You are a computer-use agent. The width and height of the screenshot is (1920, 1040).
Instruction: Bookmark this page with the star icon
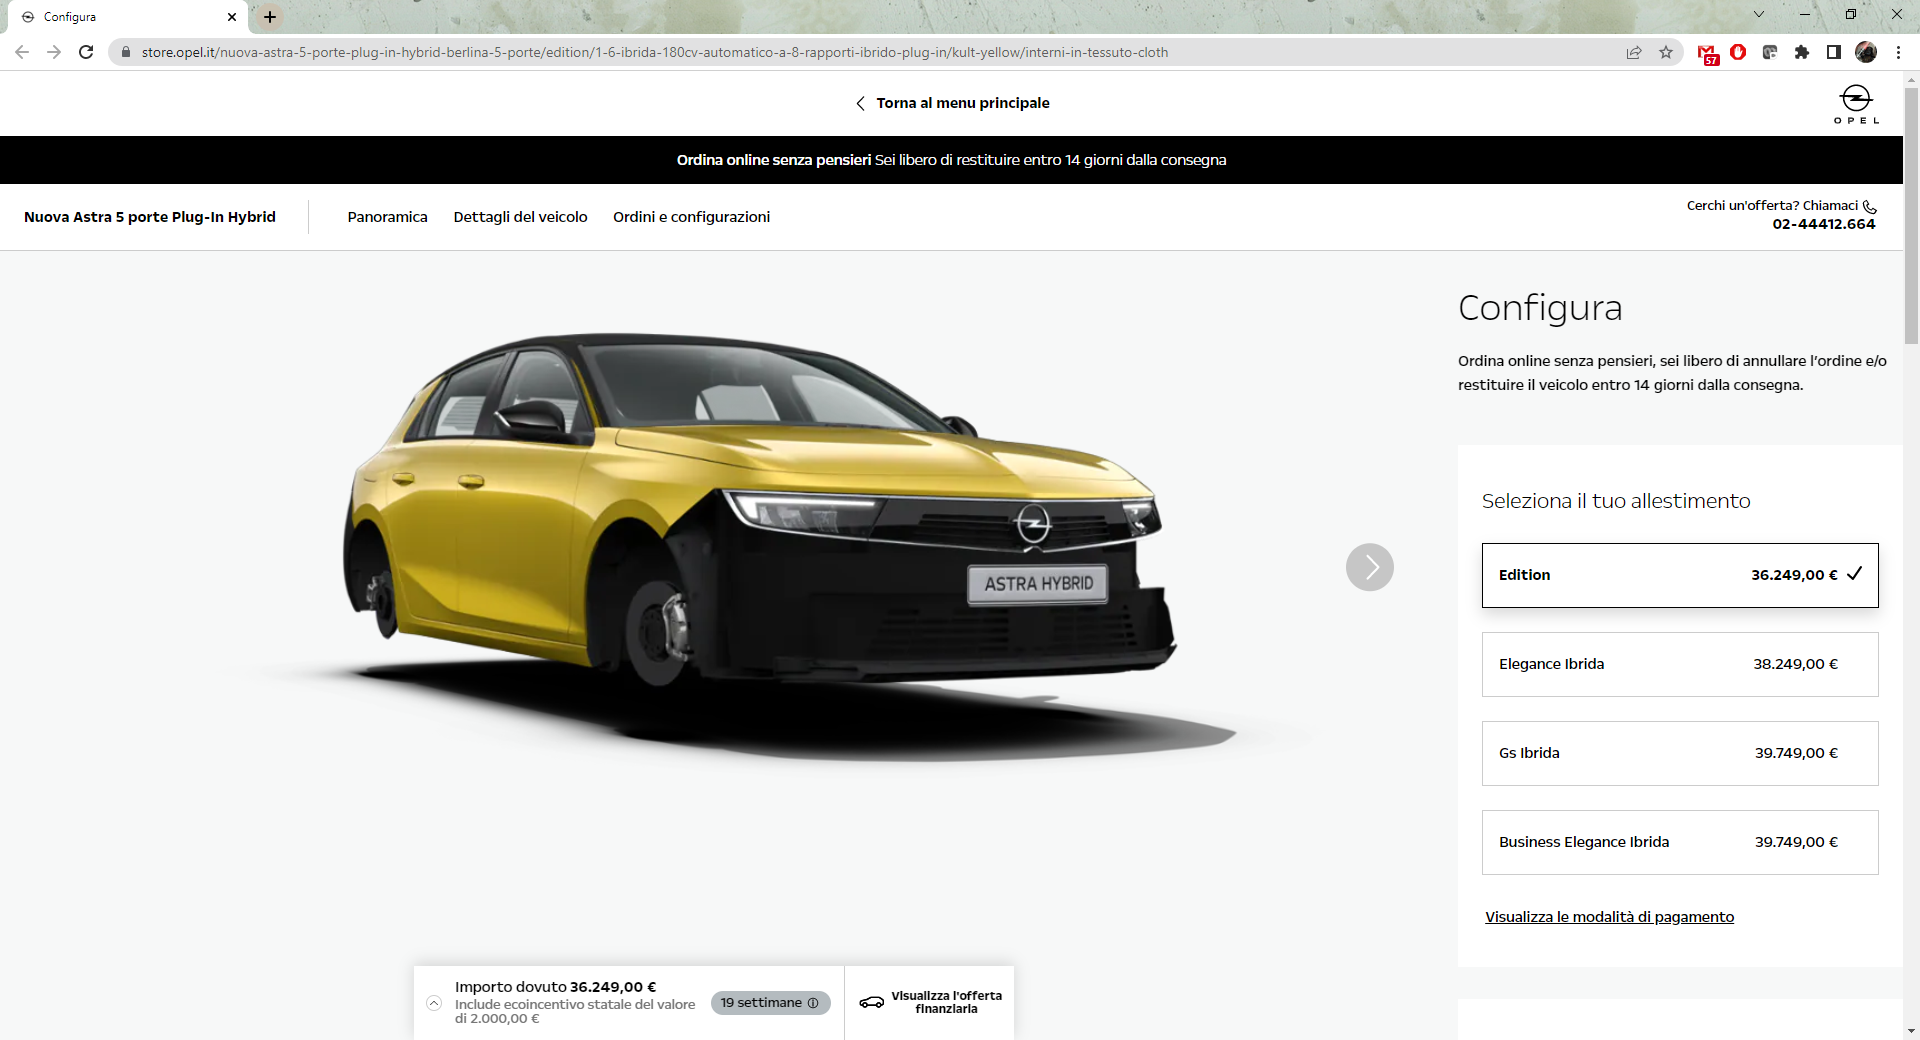[1666, 52]
